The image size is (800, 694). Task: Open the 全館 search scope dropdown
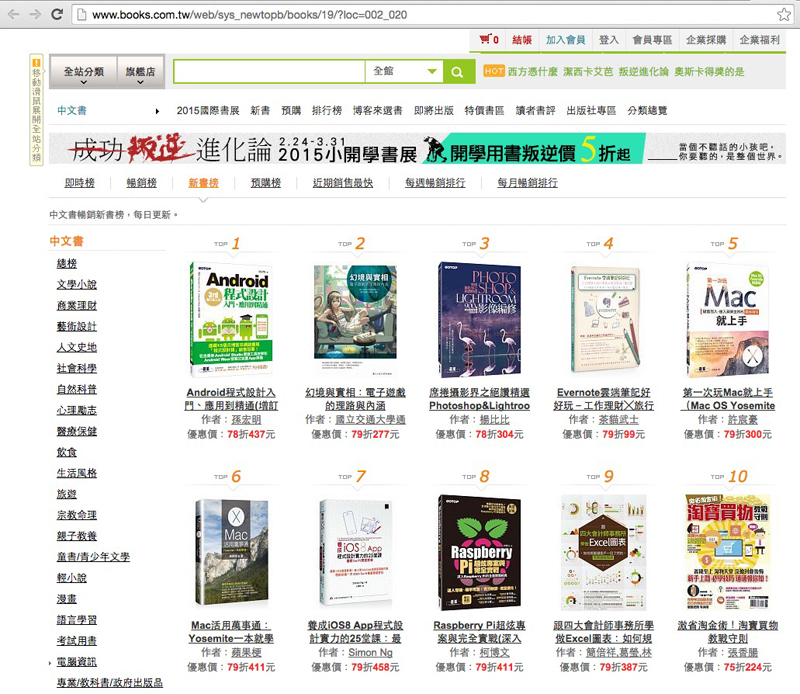404,71
